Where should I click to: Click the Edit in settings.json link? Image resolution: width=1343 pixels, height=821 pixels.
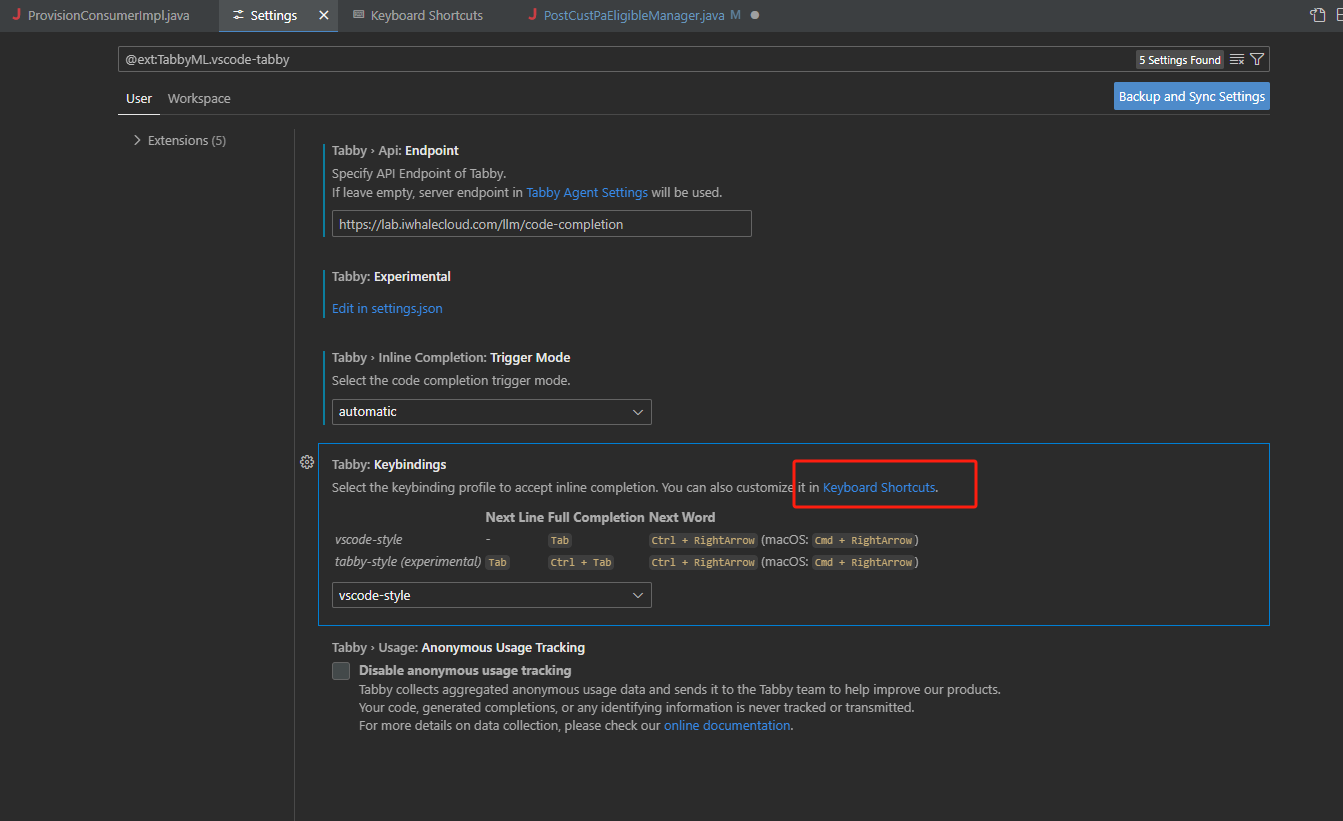[387, 309]
